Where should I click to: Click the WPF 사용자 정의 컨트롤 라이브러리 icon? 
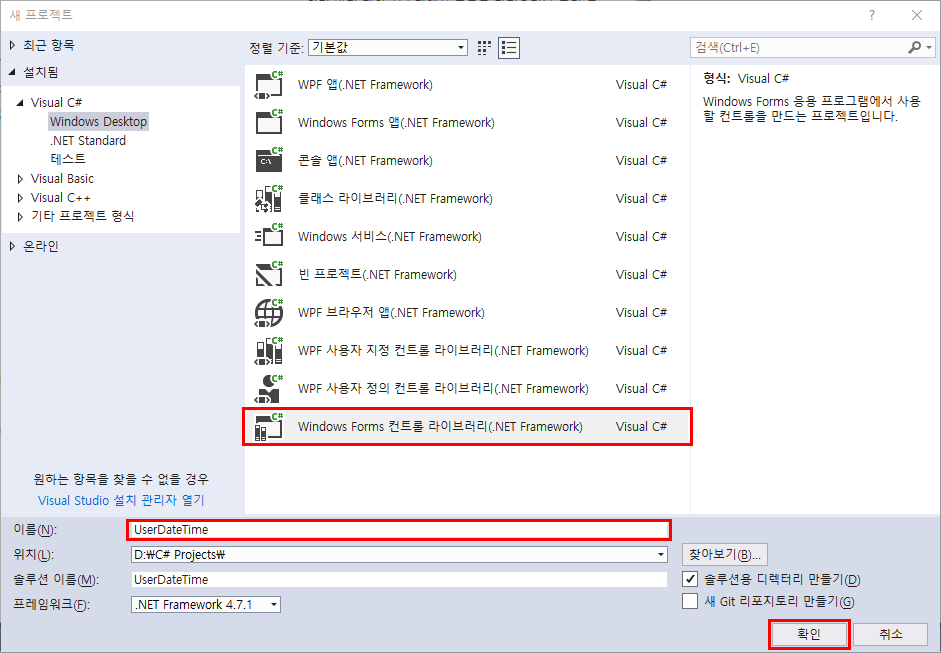(269, 388)
